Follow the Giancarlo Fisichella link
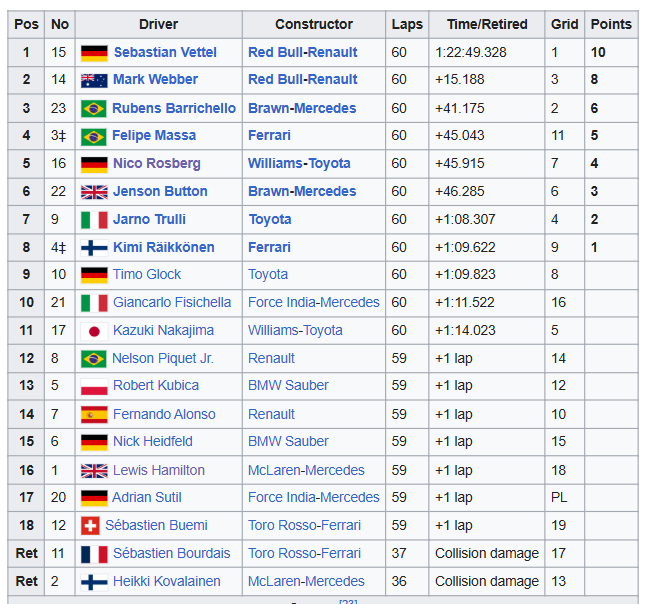This screenshot has width=651, height=604. click(x=172, y=302)
